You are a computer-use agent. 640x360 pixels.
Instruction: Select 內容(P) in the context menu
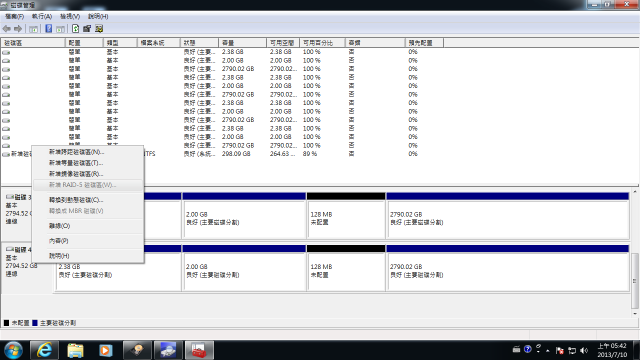[88, 241]
